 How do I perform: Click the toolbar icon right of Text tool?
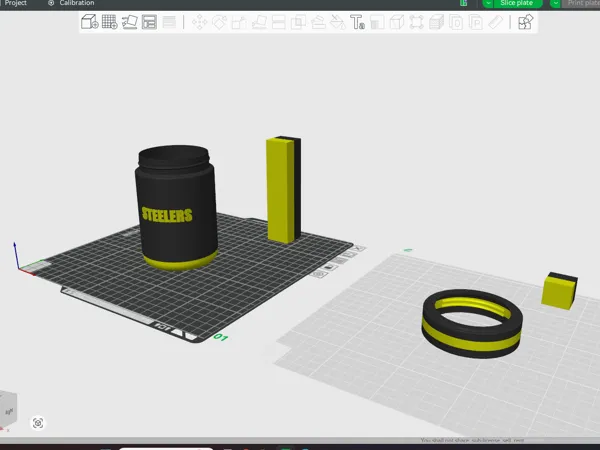tap(377, 22)
